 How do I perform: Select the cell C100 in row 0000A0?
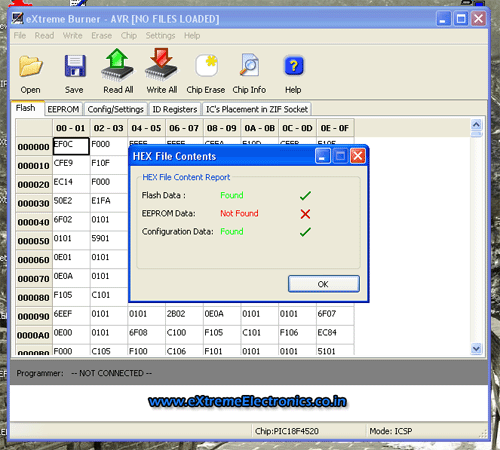coord(184,335)
